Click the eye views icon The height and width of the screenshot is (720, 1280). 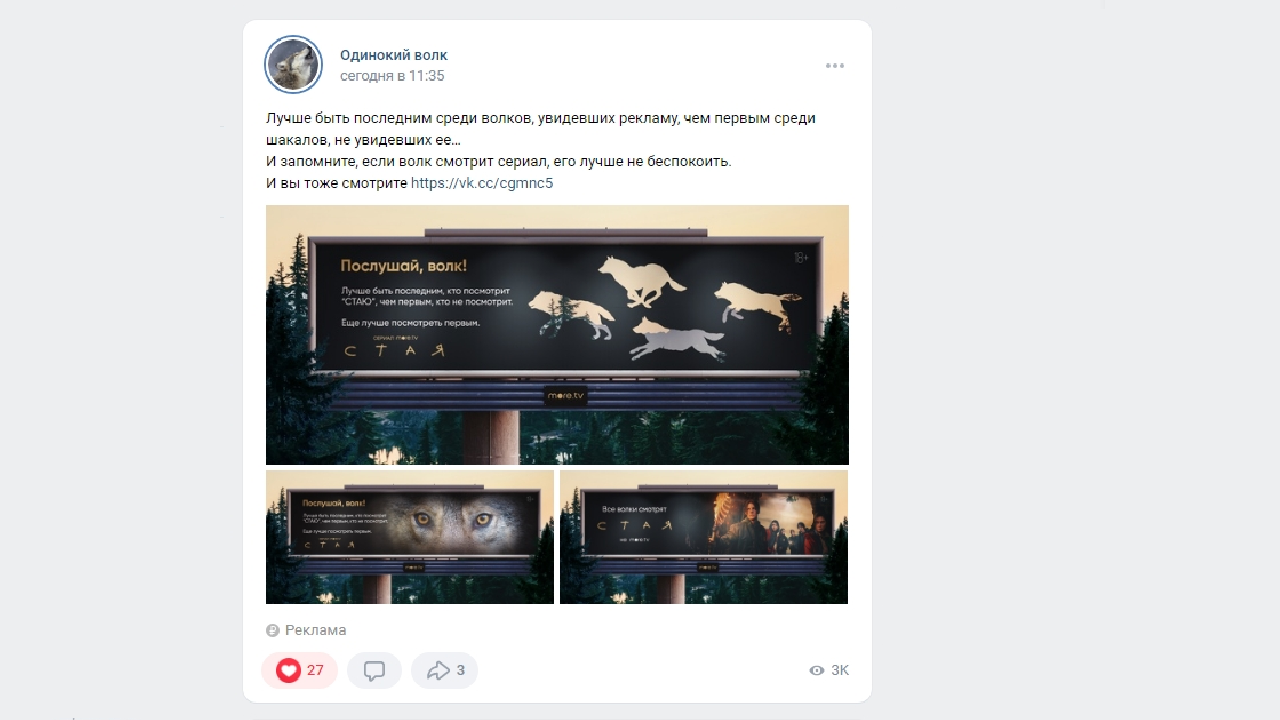tap(817, 670)
